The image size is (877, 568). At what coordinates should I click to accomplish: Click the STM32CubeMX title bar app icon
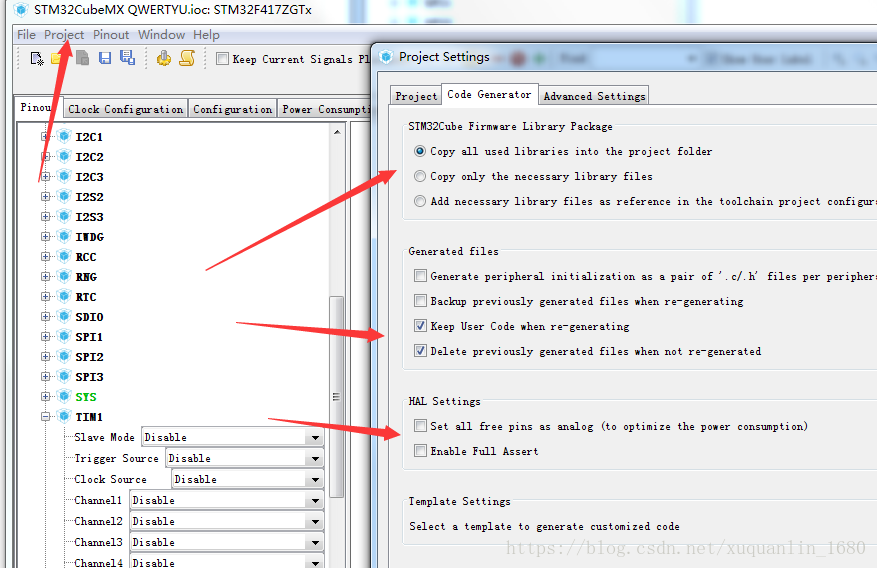tap(21, 10)
